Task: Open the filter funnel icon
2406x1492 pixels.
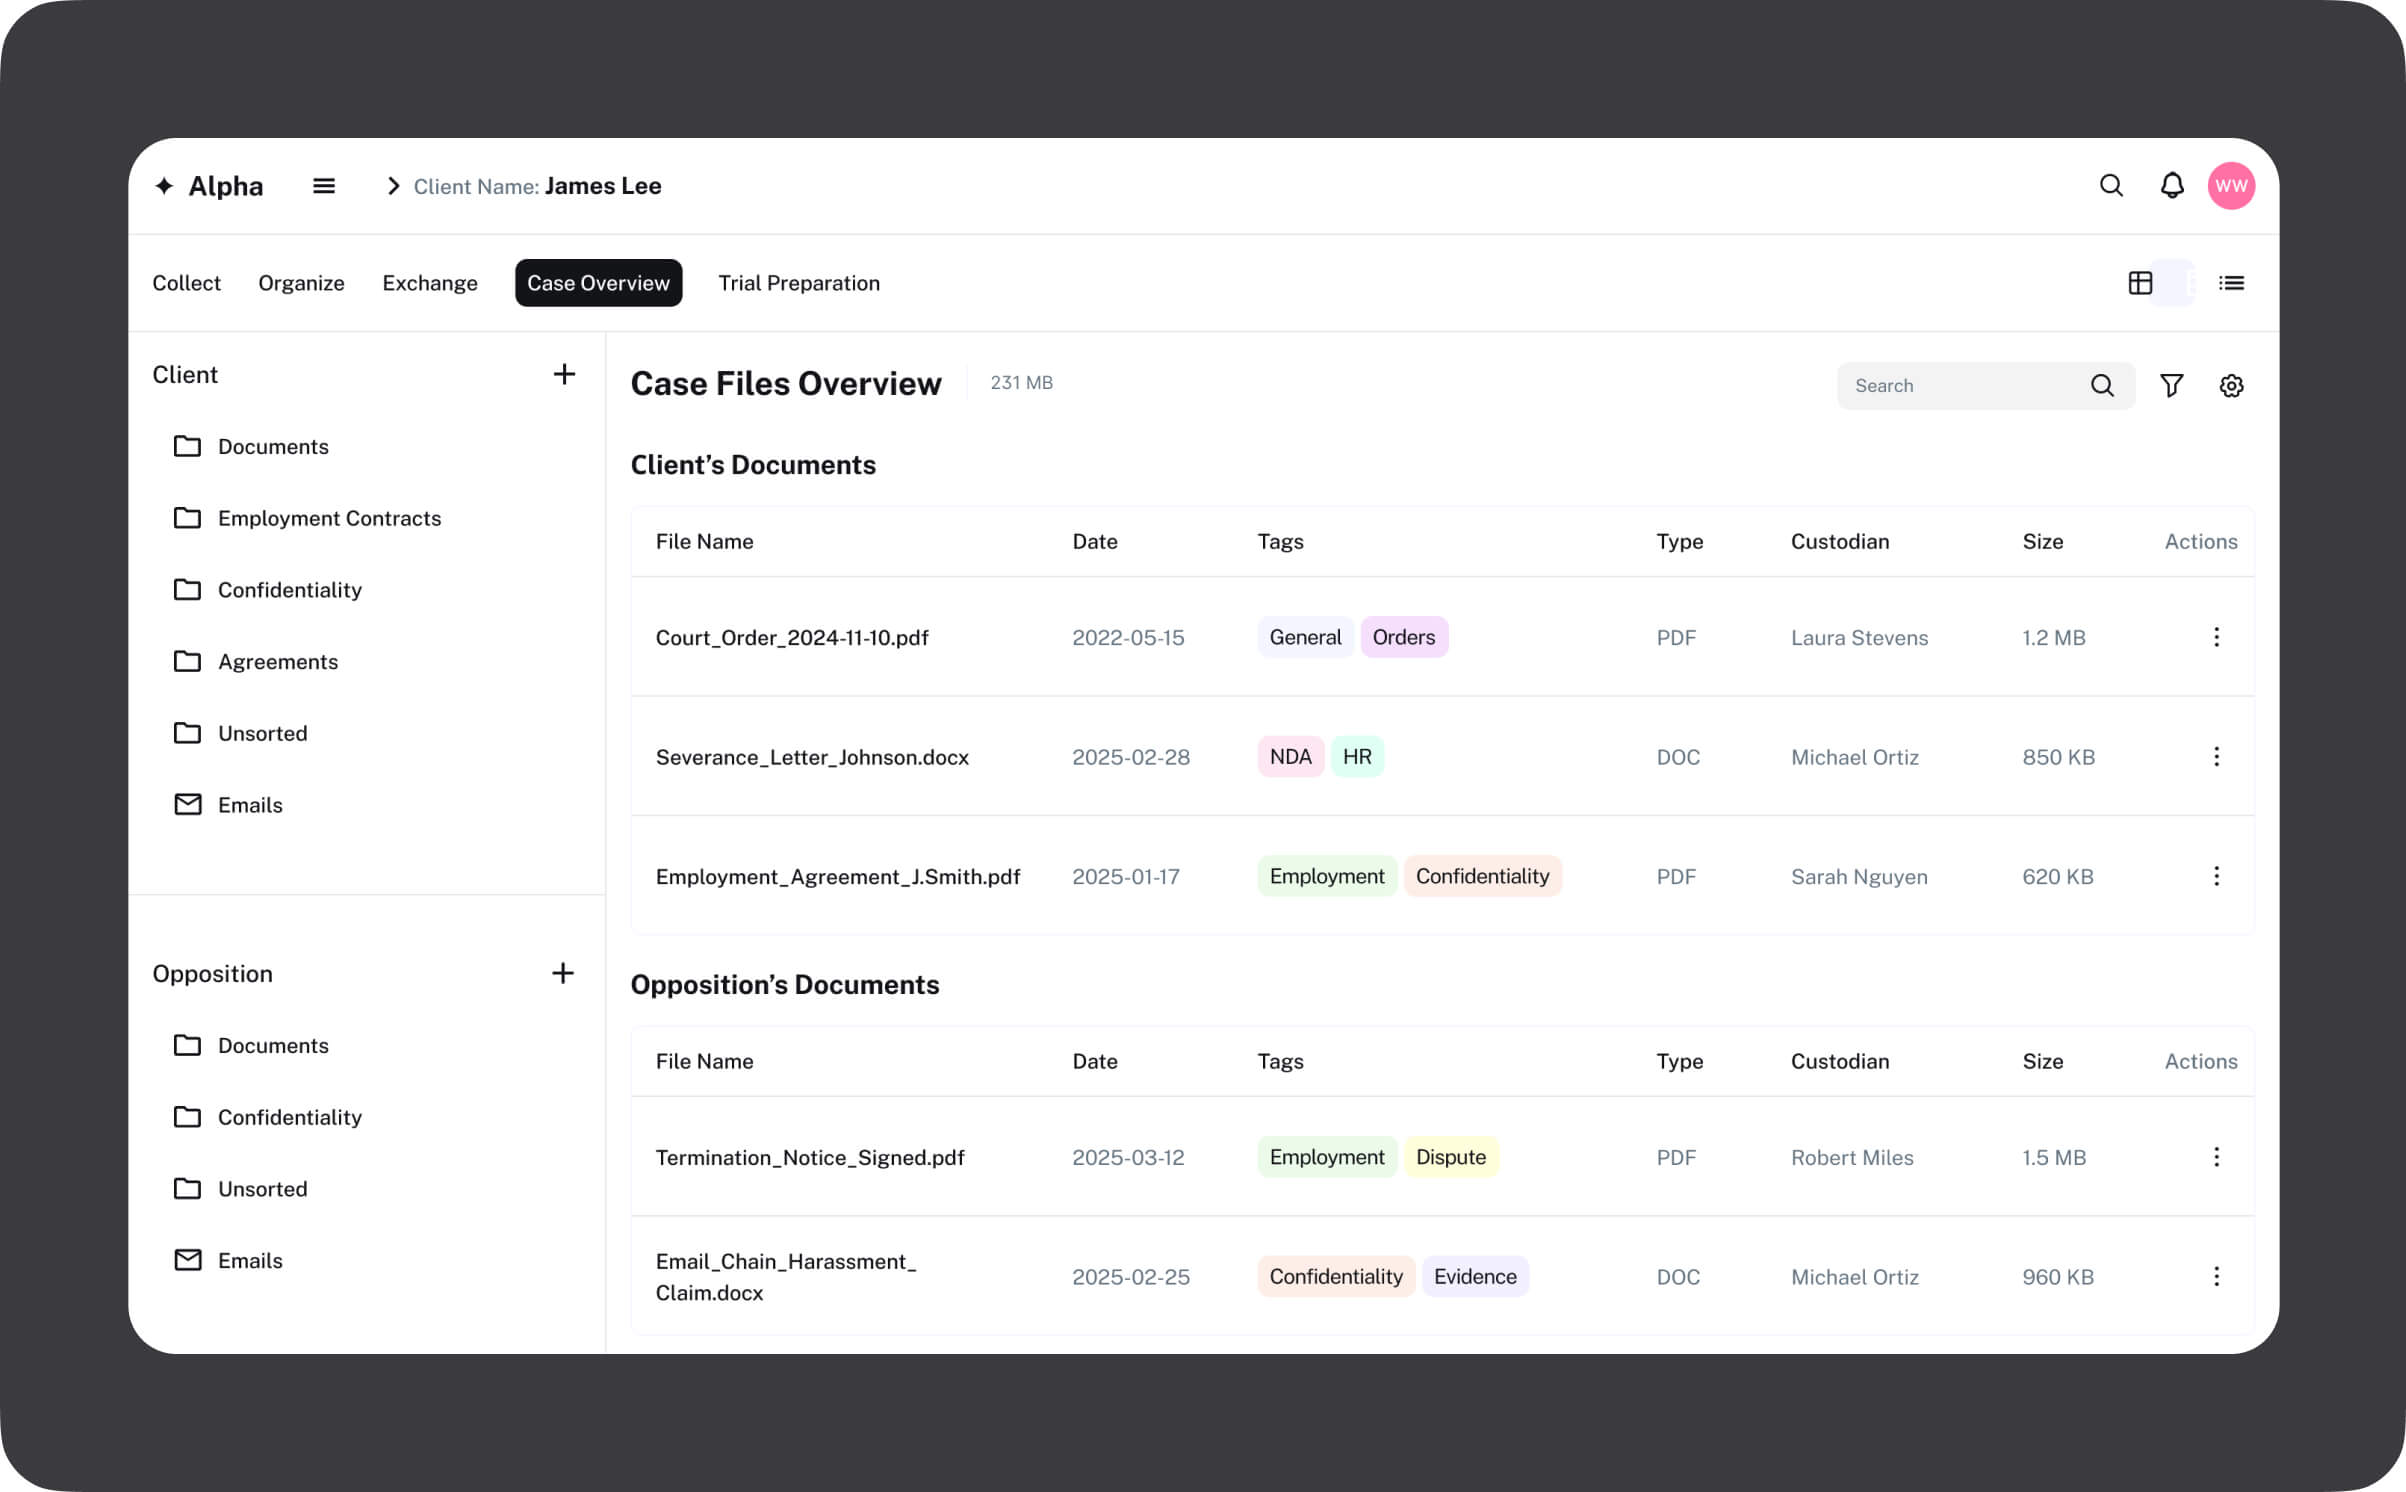Action: pos(2171,386)
